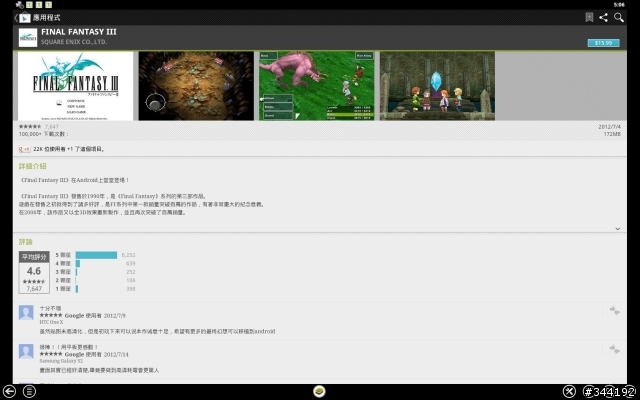Rate the Samsung Galaxy S2 review helpful icon

(614, 349)
